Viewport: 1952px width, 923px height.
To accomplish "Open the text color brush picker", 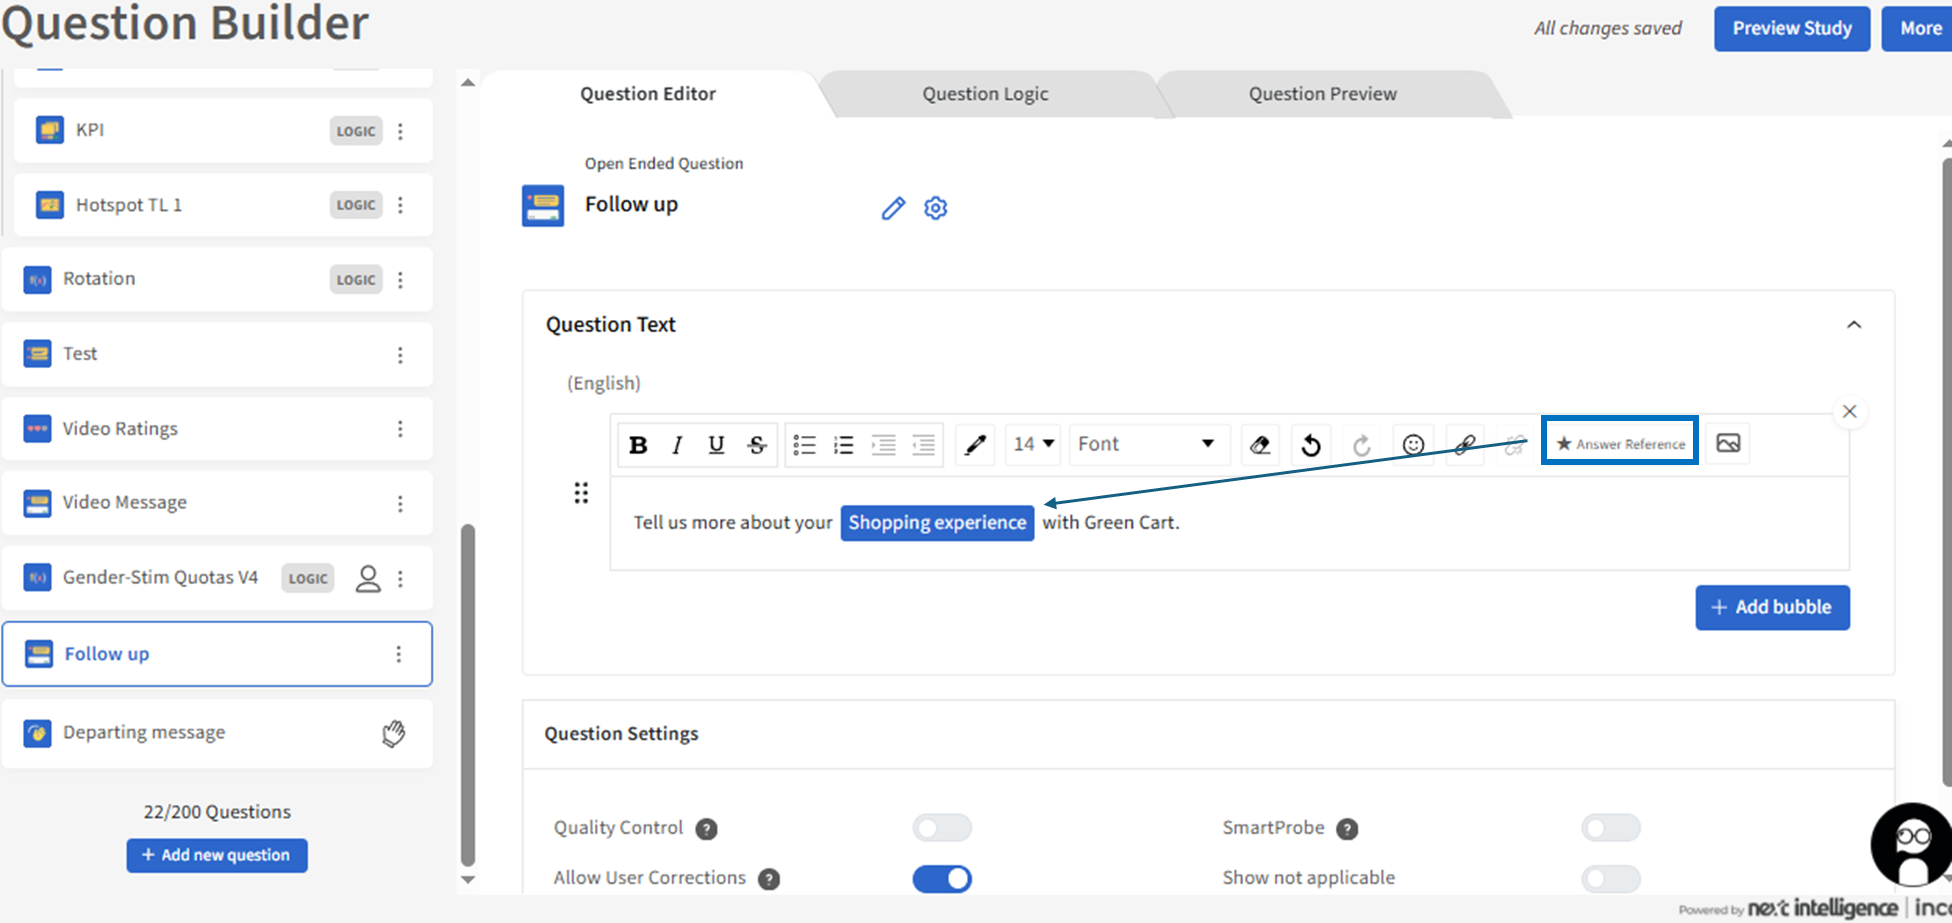I will coord(975,445).
